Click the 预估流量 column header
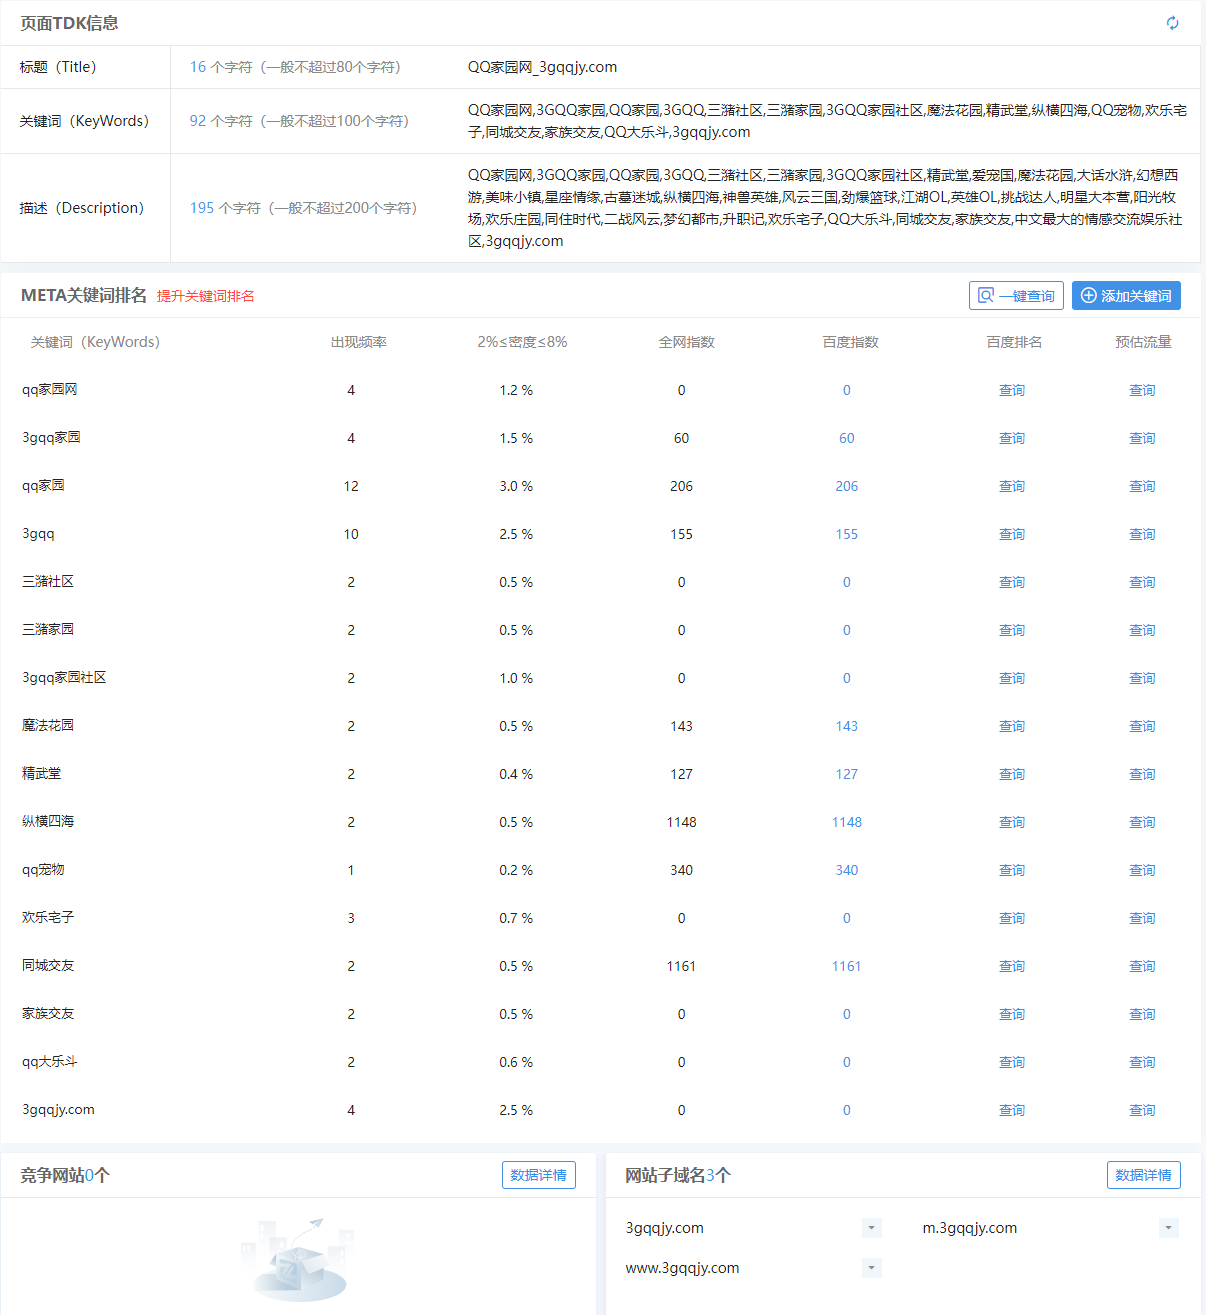1206x1315 pixels. [x=1143, y=342]
